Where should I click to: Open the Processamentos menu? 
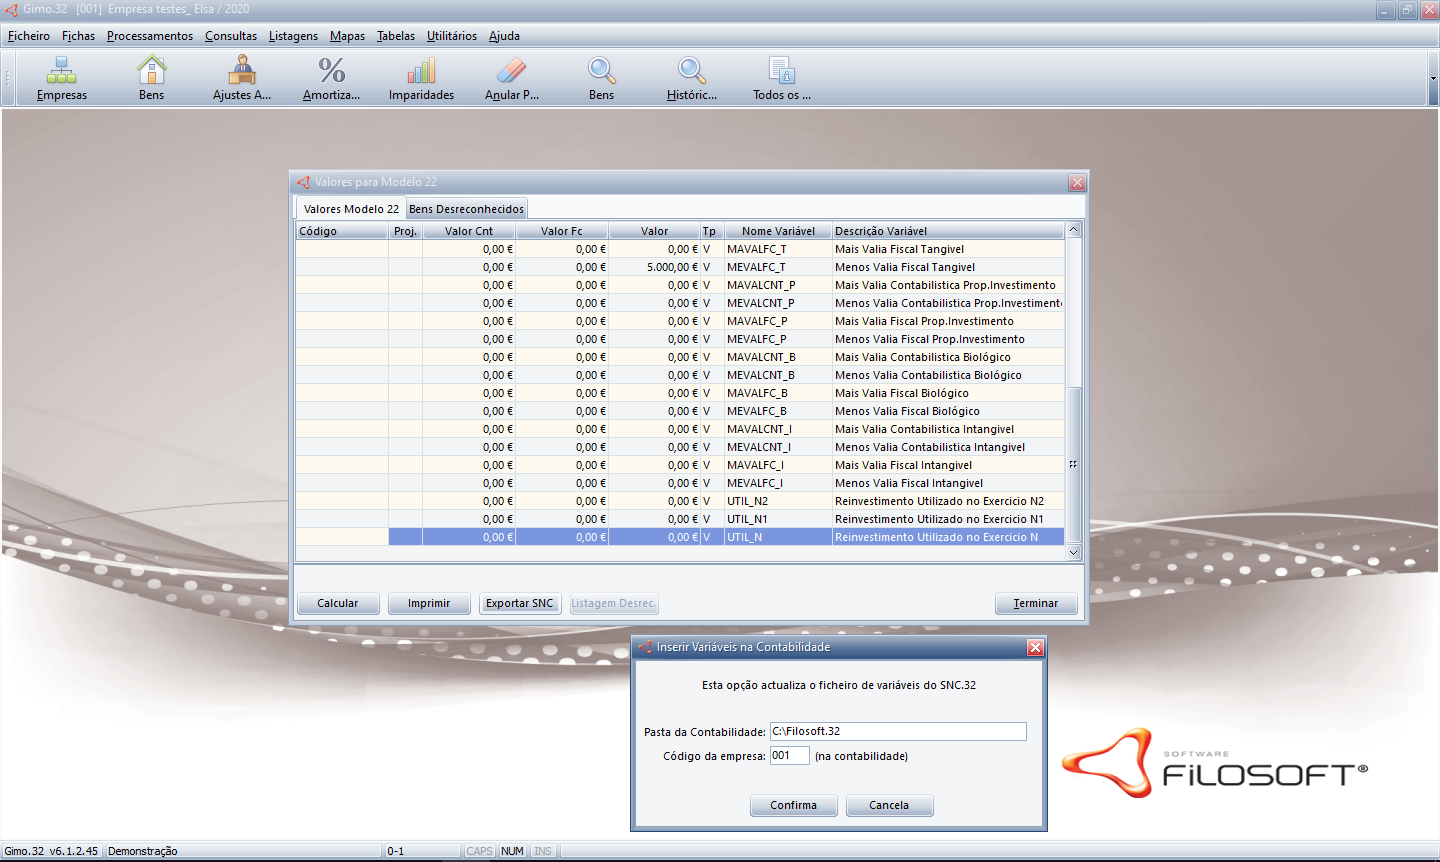point(150,36)
